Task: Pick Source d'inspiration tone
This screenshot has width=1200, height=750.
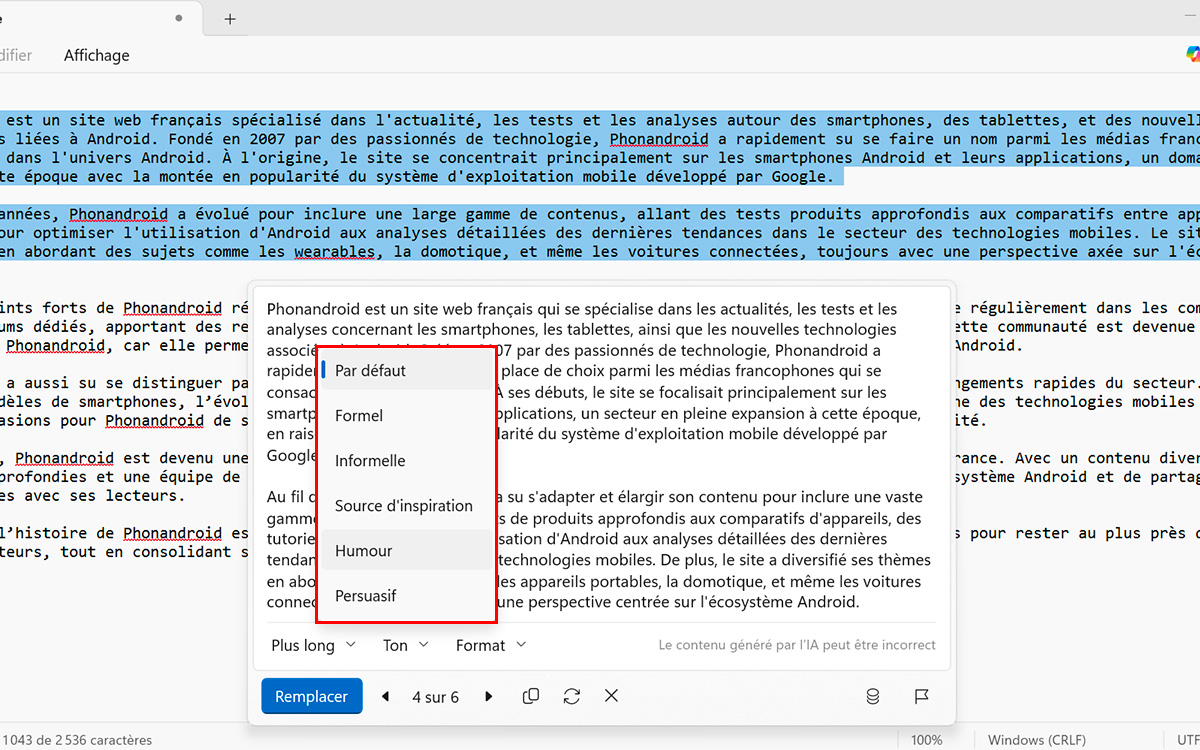Action: [x=406, y=506]
